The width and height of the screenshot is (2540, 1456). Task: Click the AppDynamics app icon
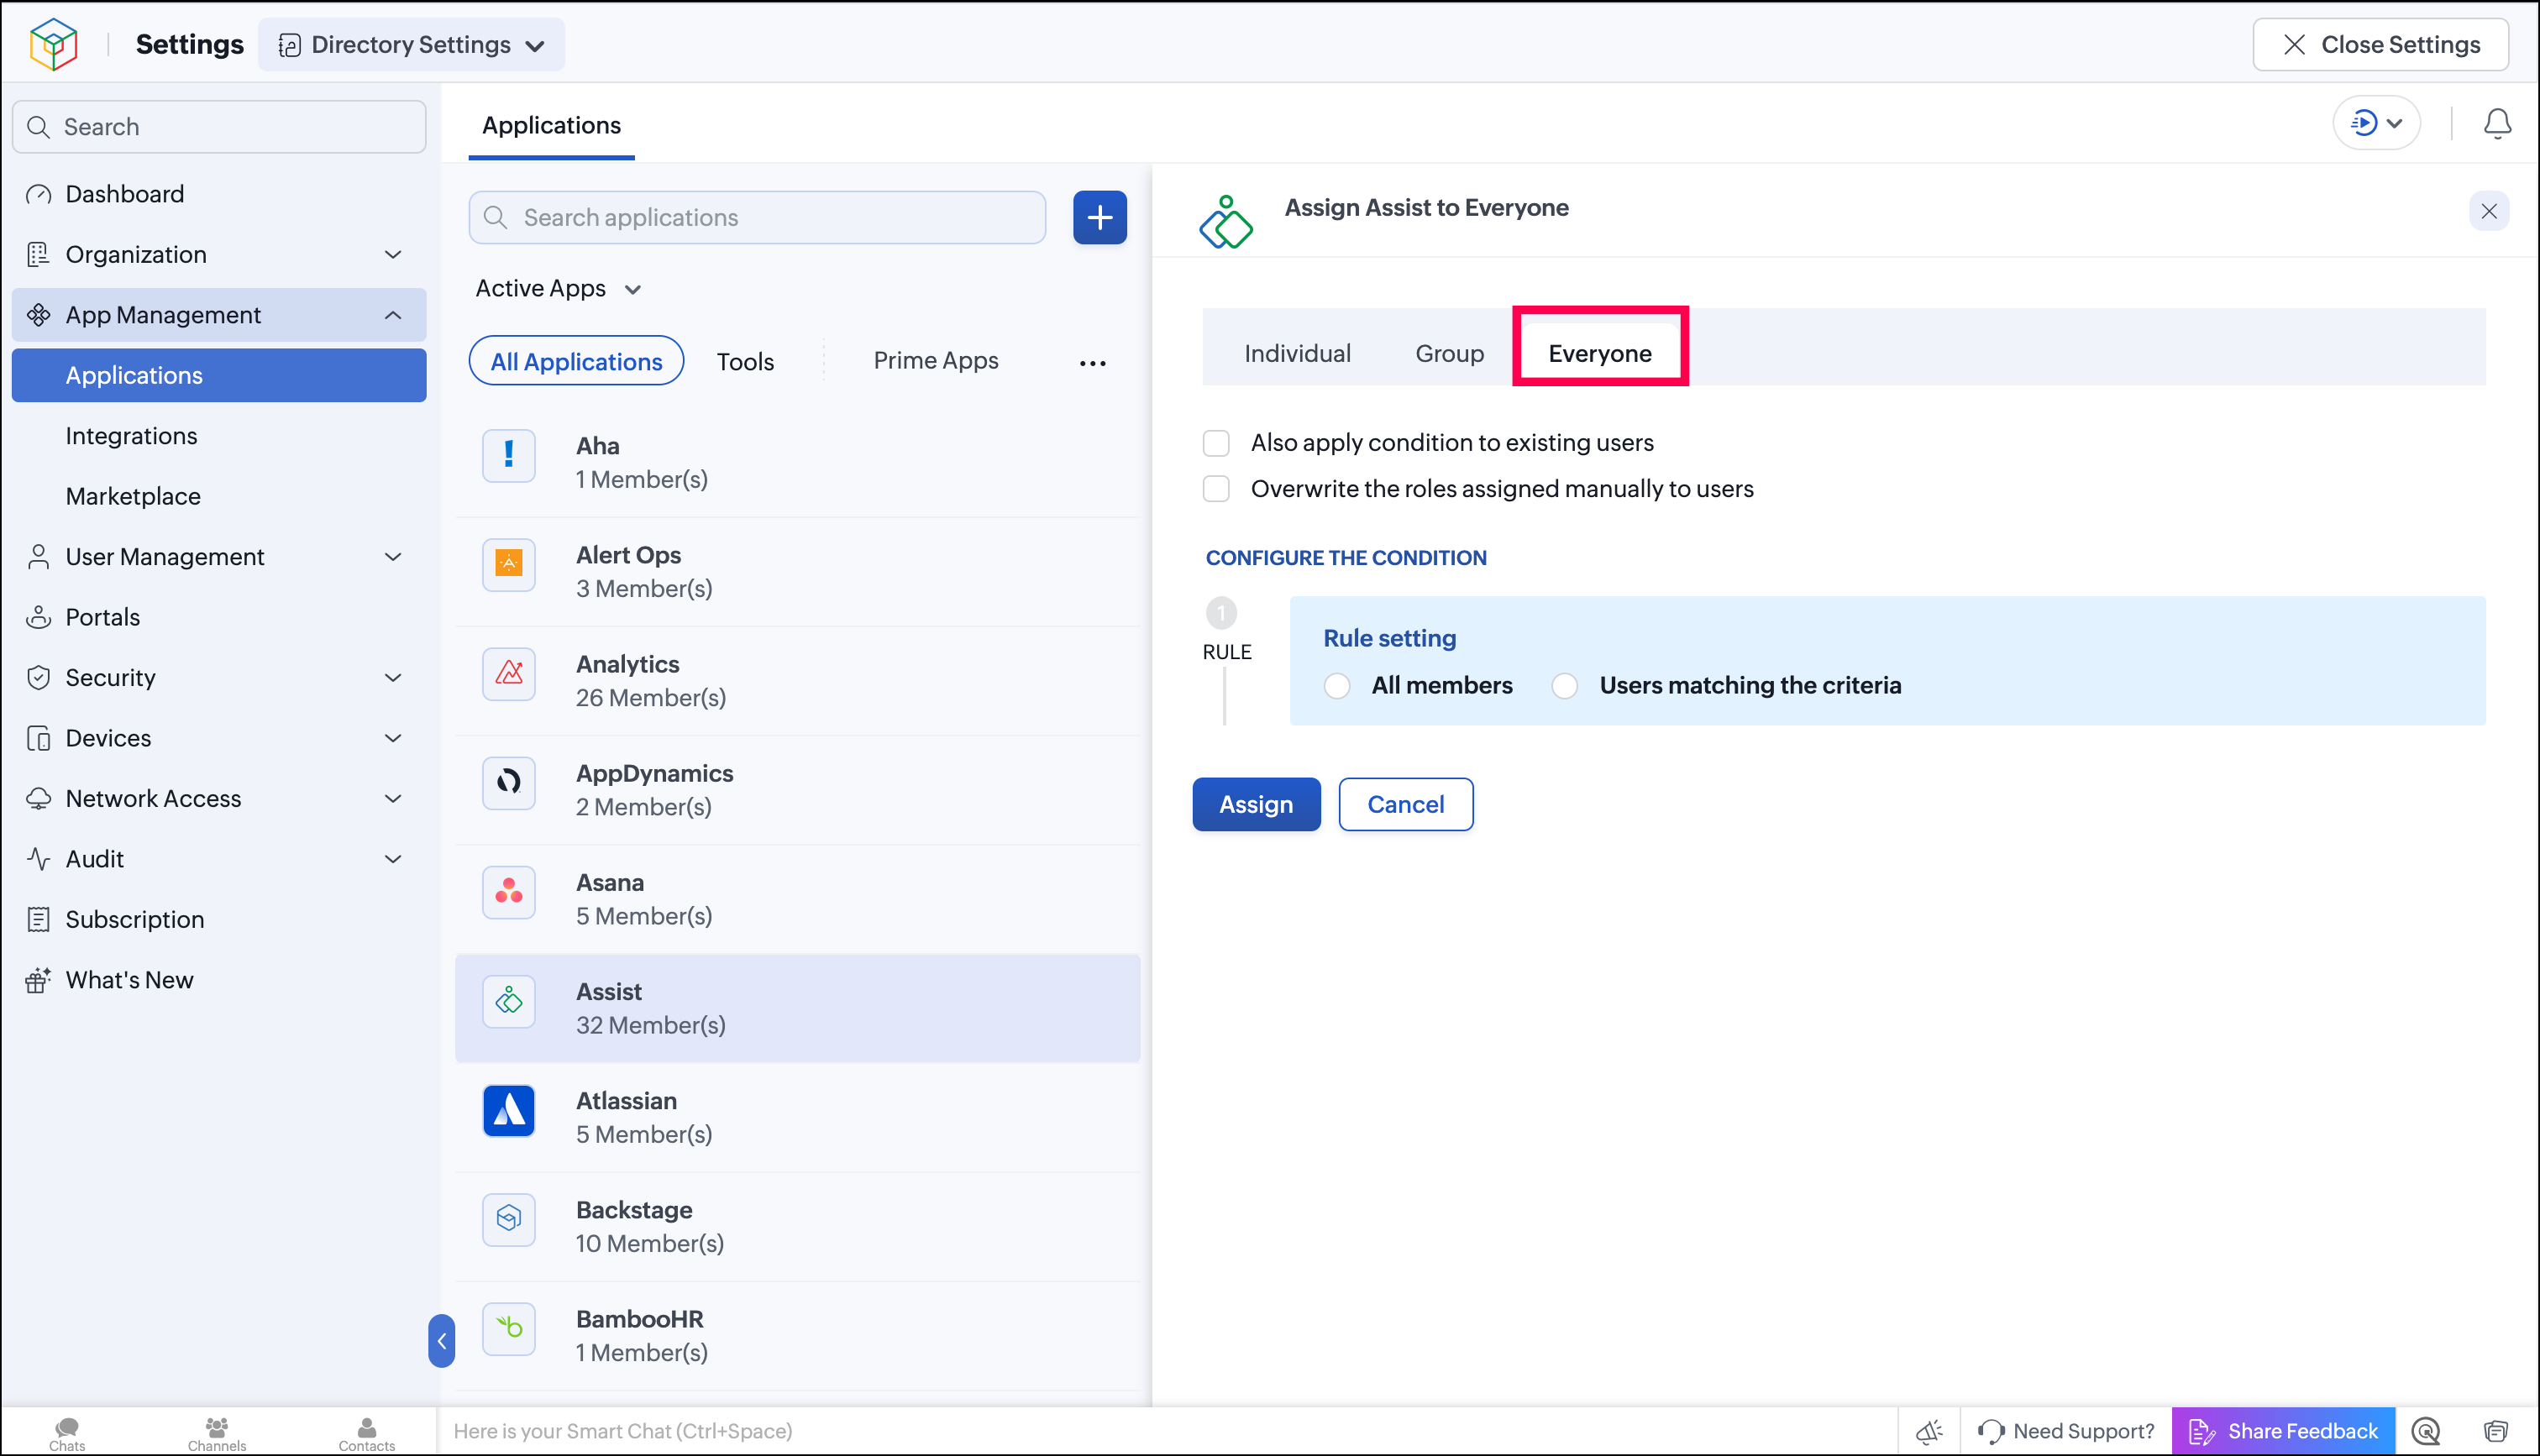click(x=509, y=782)
